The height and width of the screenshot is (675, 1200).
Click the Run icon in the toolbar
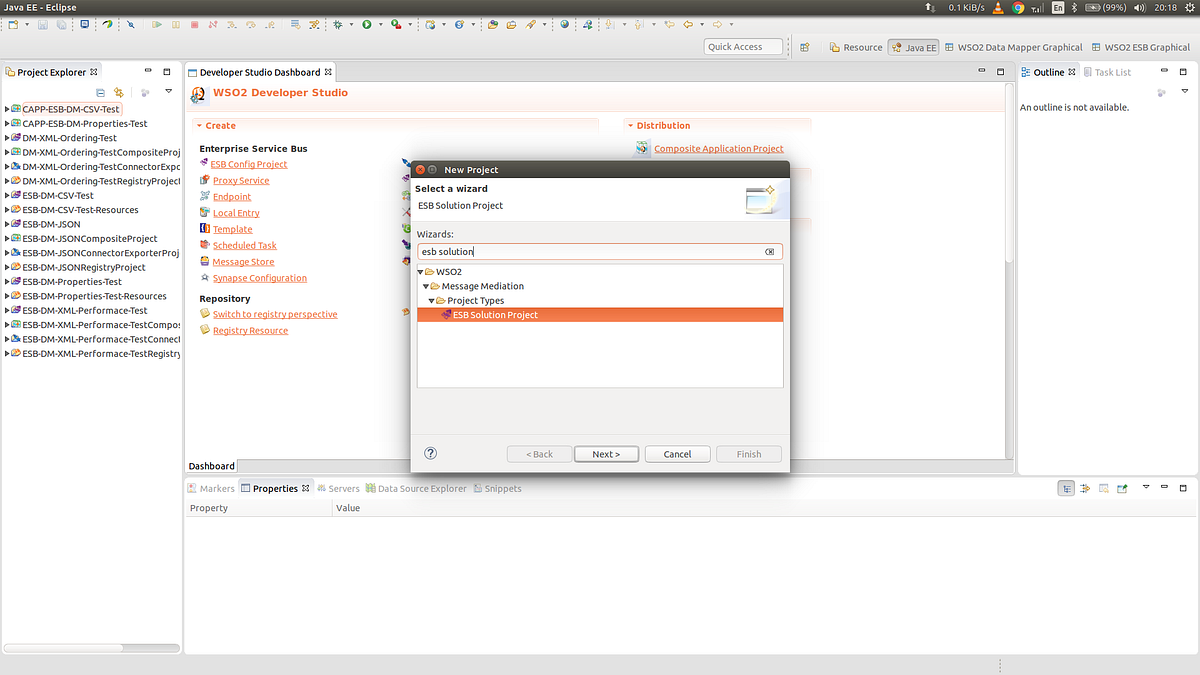point(368,23)
